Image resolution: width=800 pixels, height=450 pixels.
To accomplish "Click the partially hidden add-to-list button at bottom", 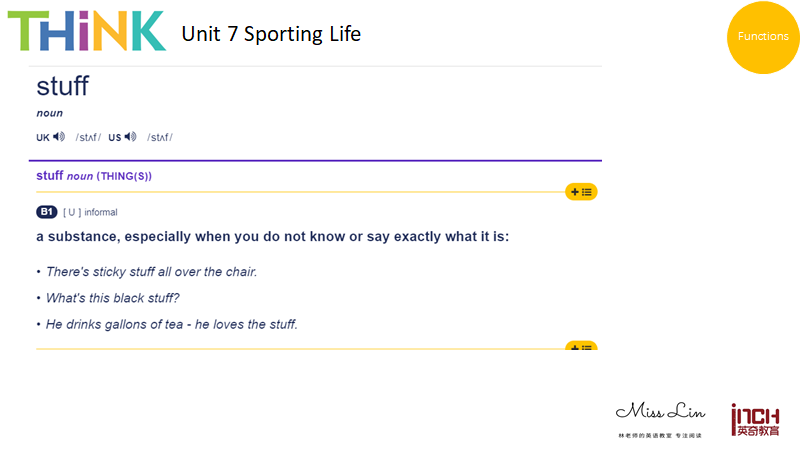I will [581, 345].
